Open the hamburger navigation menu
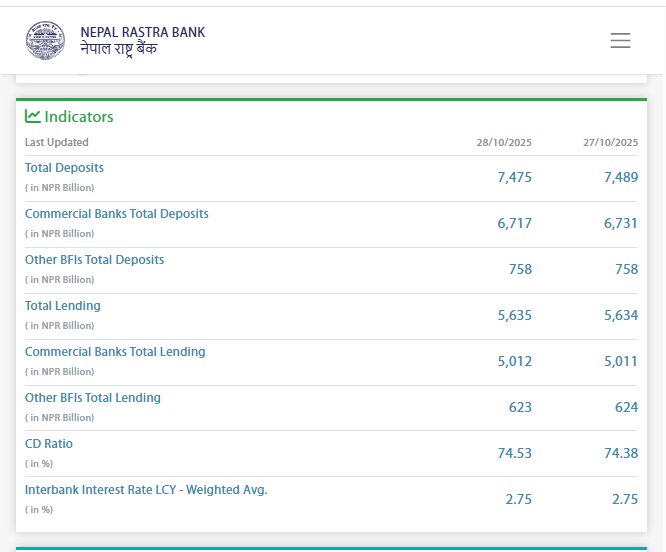This screenshot has width=666, height=552. click(x=620, y=41)
